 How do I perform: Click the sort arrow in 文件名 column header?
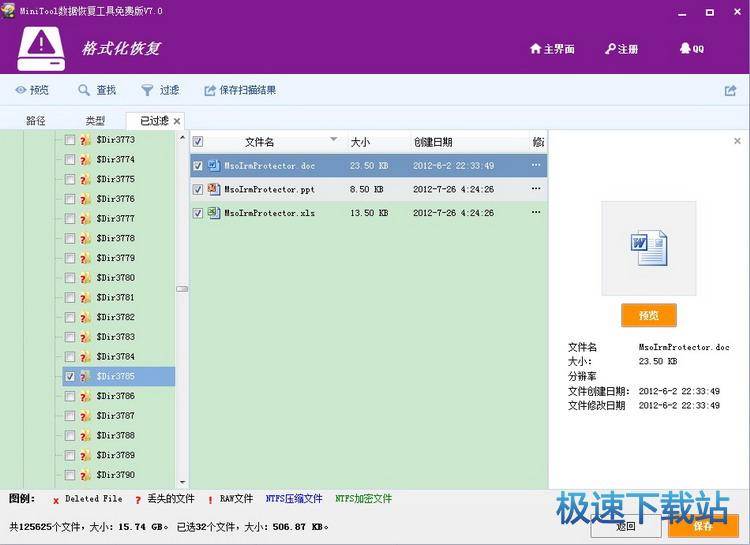333,139
